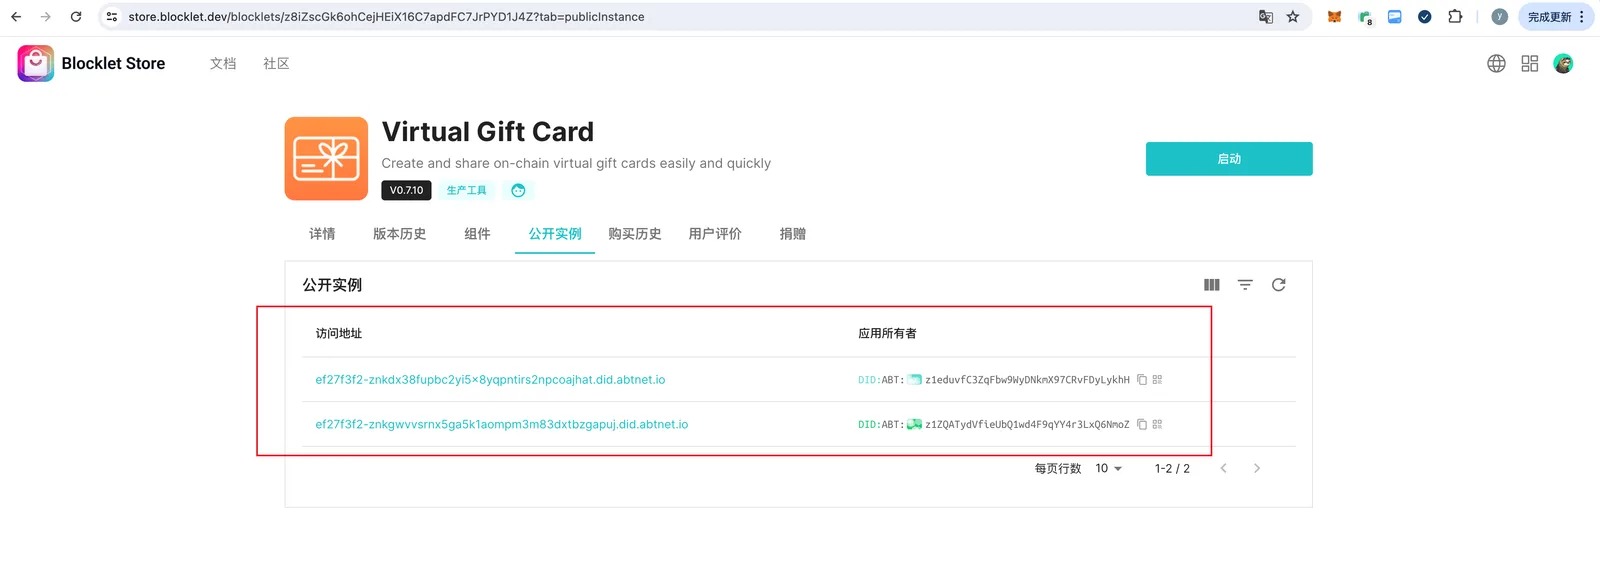
Task: Show QR code for DID ending Q6NmoZ
Action: (1157, 425)
